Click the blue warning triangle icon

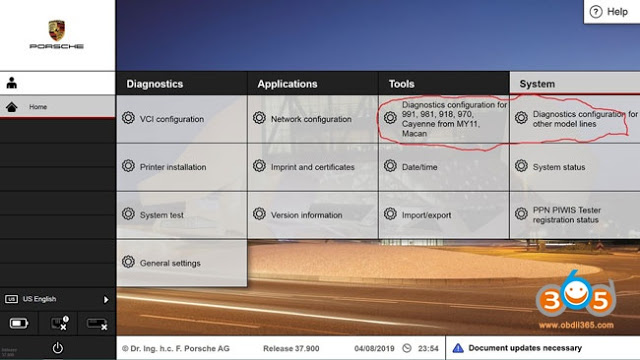pyautogui.click(x=458, y=348)
